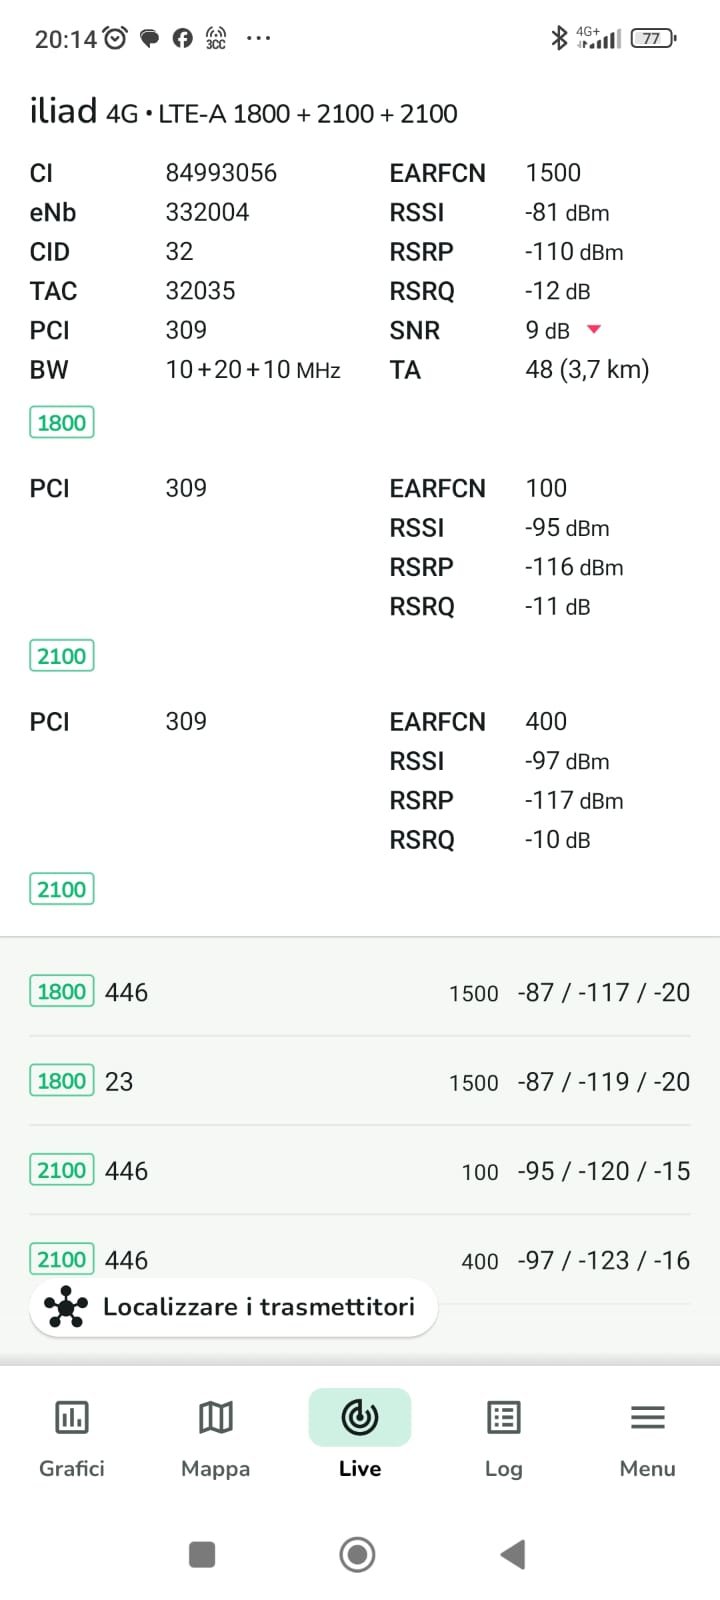720x1600 pixels.
Task: Tap the Bluetooth status bar icon
Action: click(x=560, y=38)
